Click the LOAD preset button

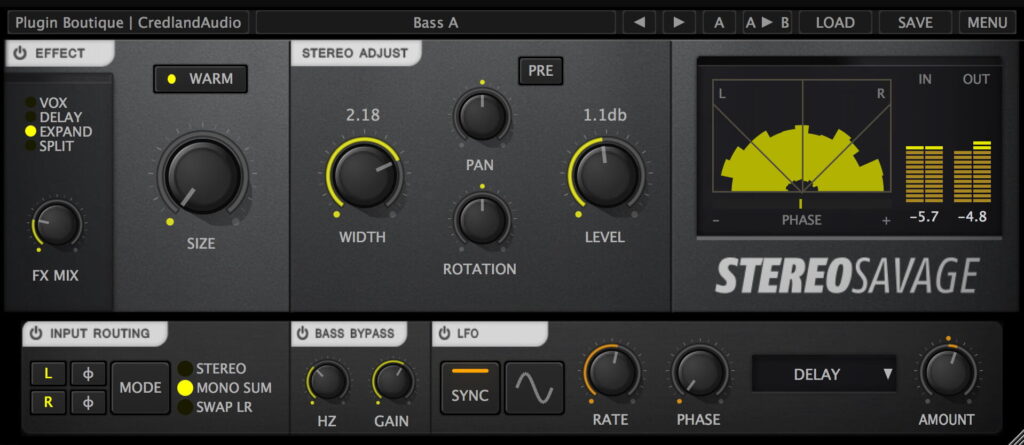[x=835, y=22]
